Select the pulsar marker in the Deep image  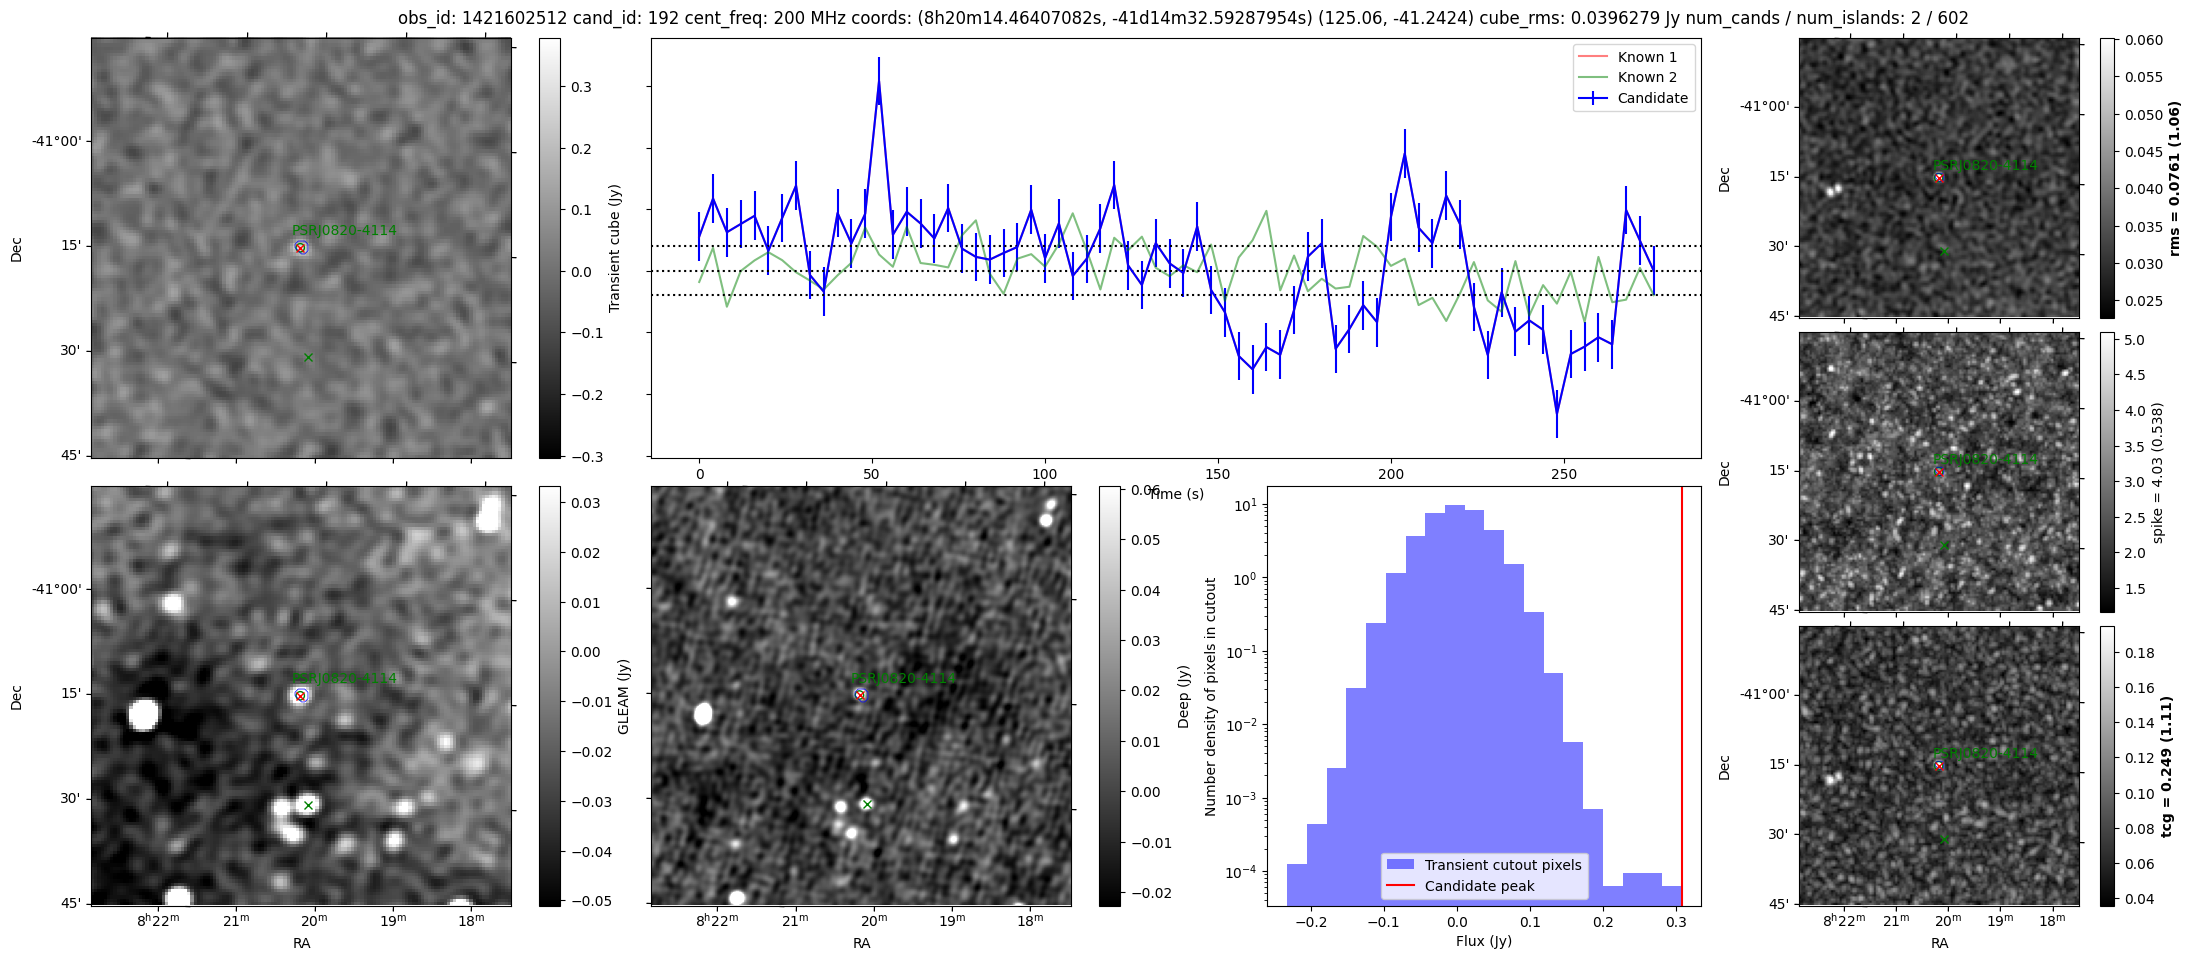coord(860,695)
